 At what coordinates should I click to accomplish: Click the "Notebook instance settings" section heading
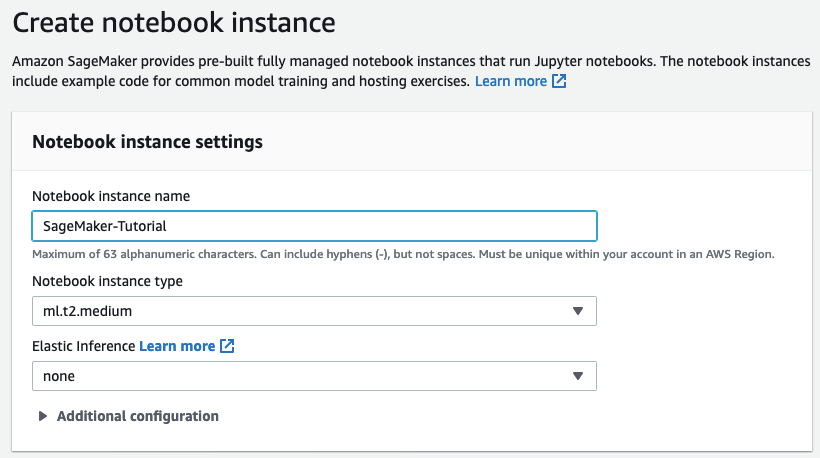point(147,142)
